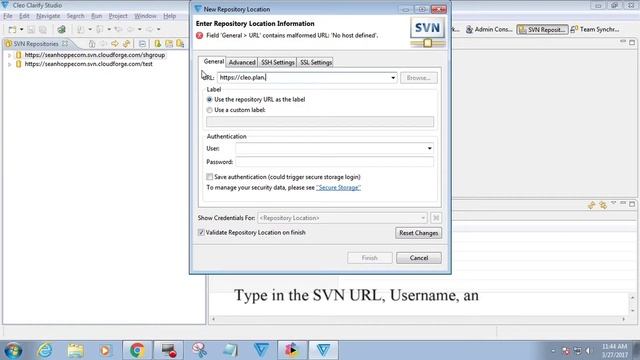Open the User combo box dropdown arrow
The image size is (640, 360).
point(429,149)
